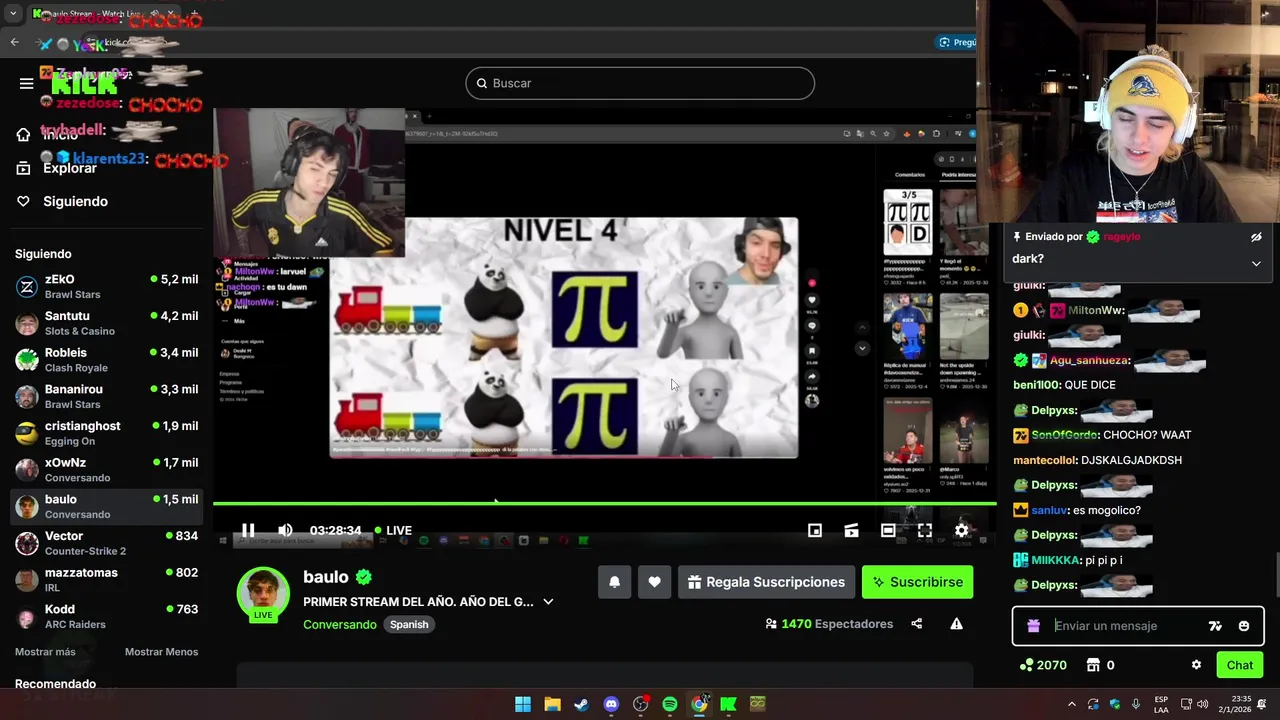The width and height of the screenshot is (1280, 720).
Task: Mute the stream volume speaker icon
Action: (x=285, y=530)
